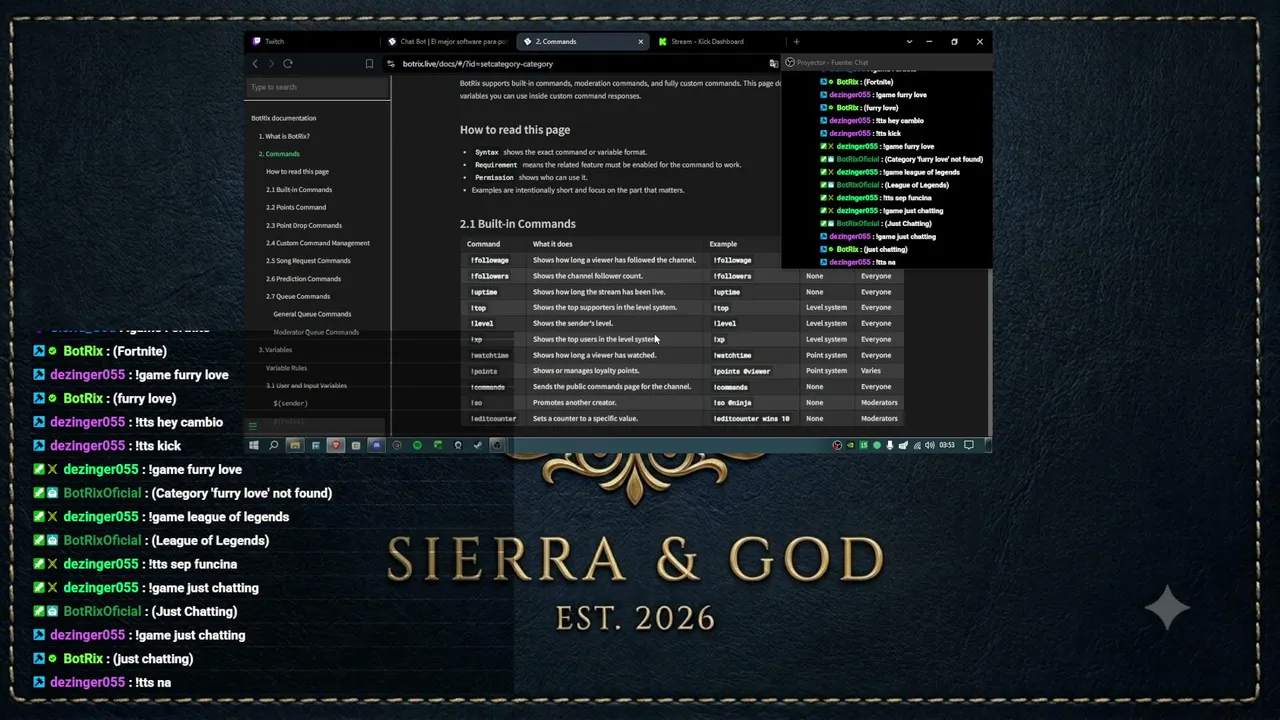Viewport: 1280px width, 720px height.
Task: Click the 'Promotes another creator.' description
Action: (574, 403)
